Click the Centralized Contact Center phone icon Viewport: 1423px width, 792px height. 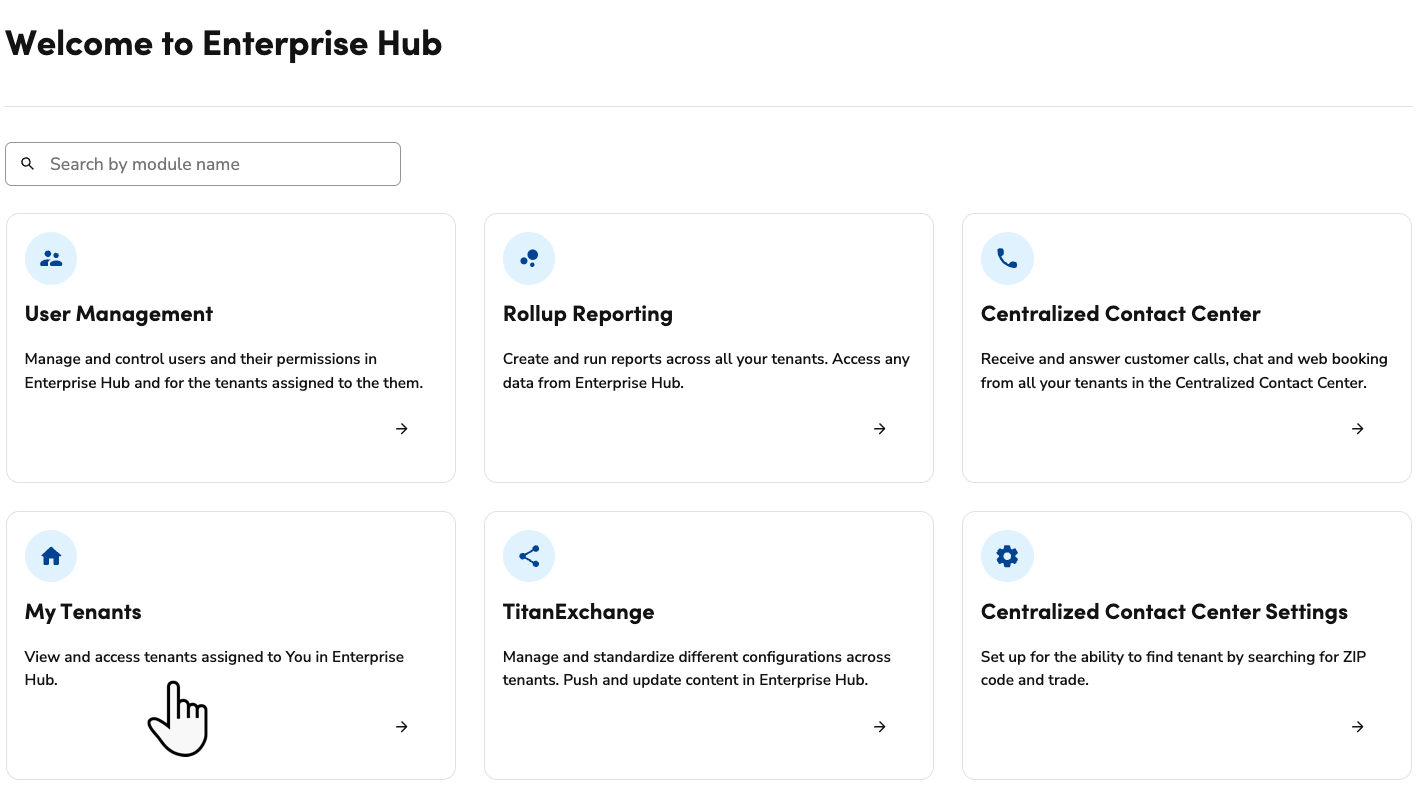[1007, 258]
